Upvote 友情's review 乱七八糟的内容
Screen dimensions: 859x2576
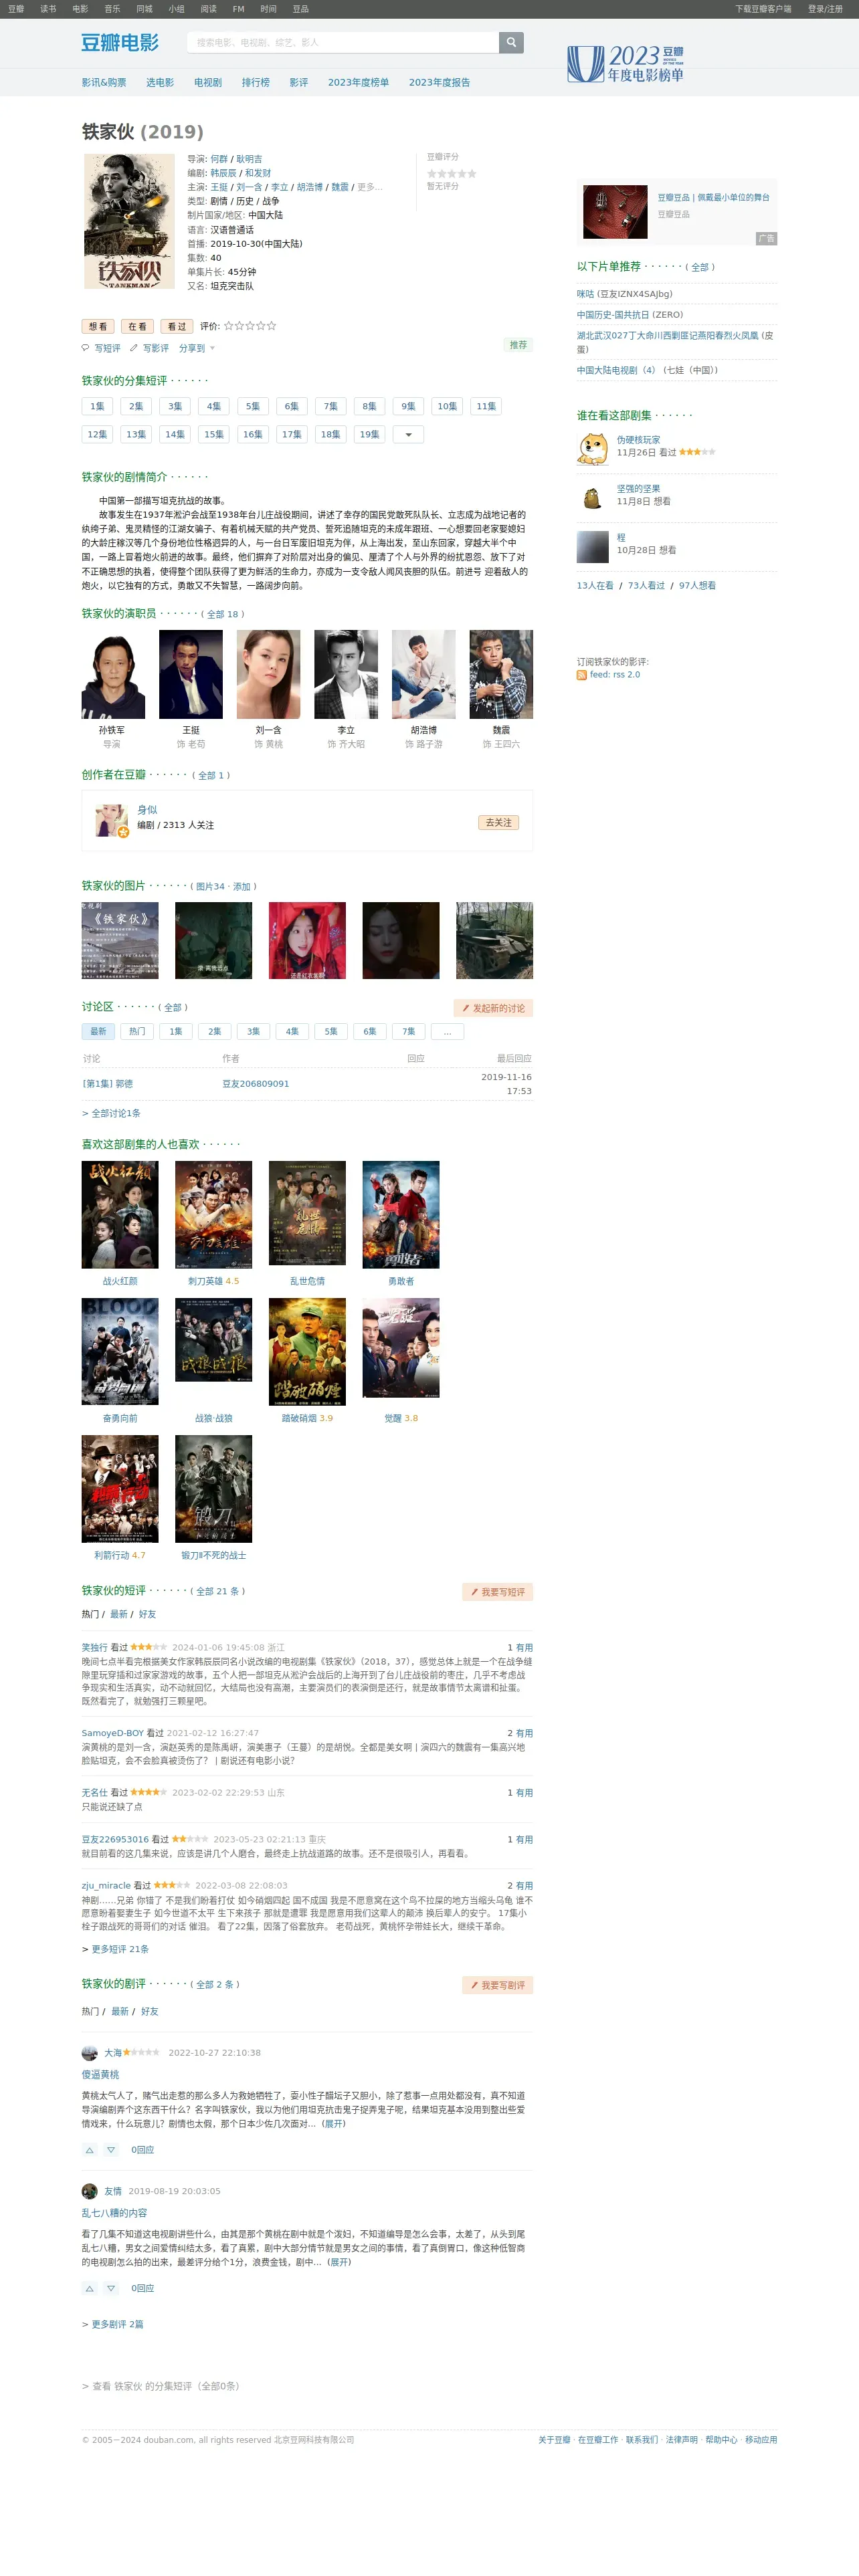click(89, 2288)
